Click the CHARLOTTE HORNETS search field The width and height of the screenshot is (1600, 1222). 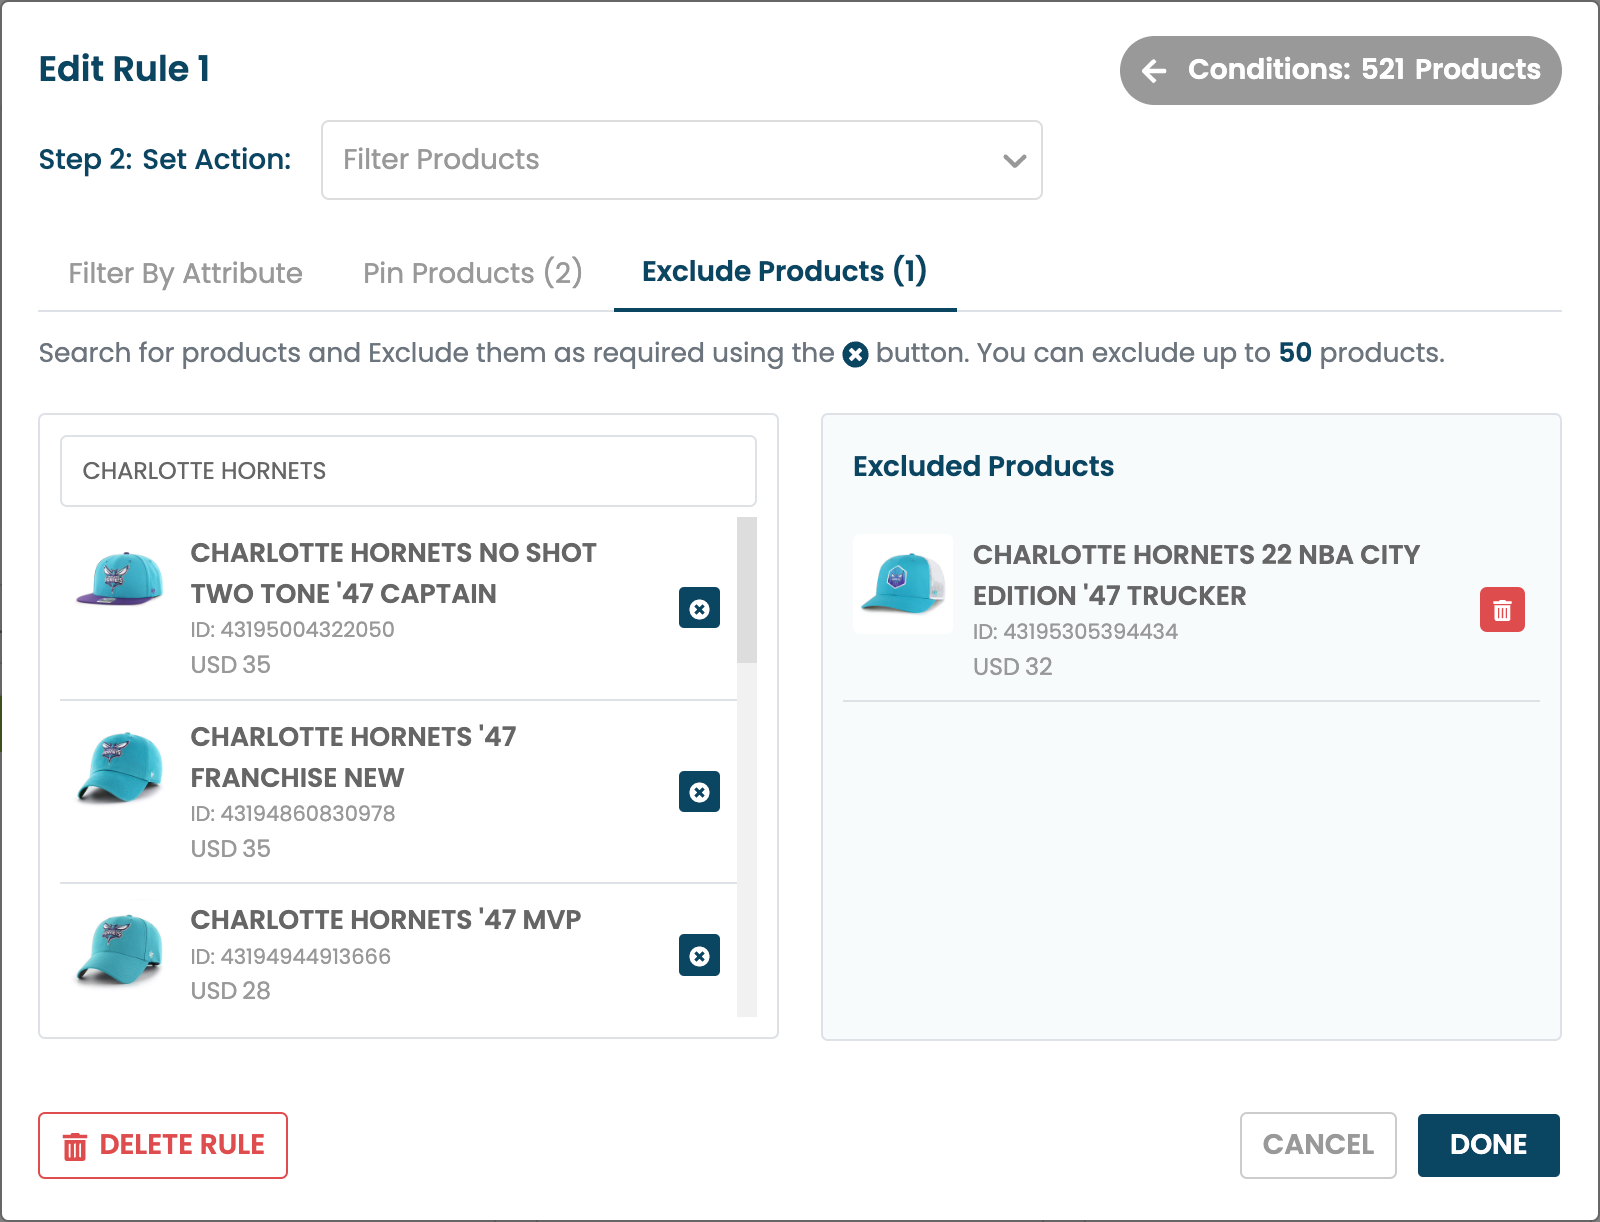[x=408, y=471]
